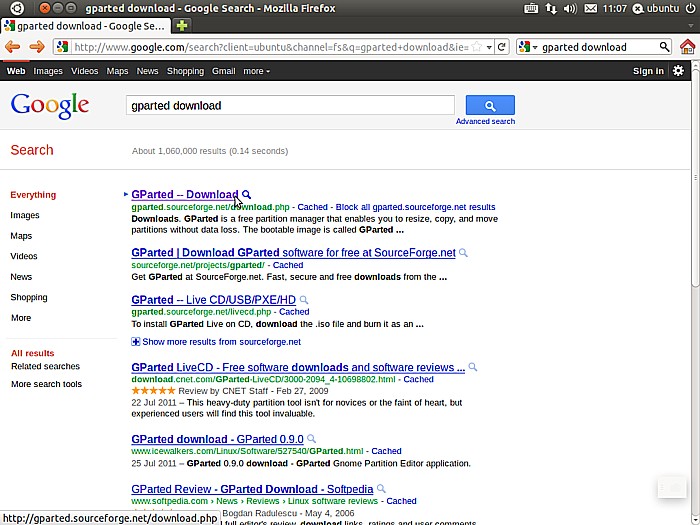
Task: Click the Firefox URL address field
Action: tap(271, 47)
